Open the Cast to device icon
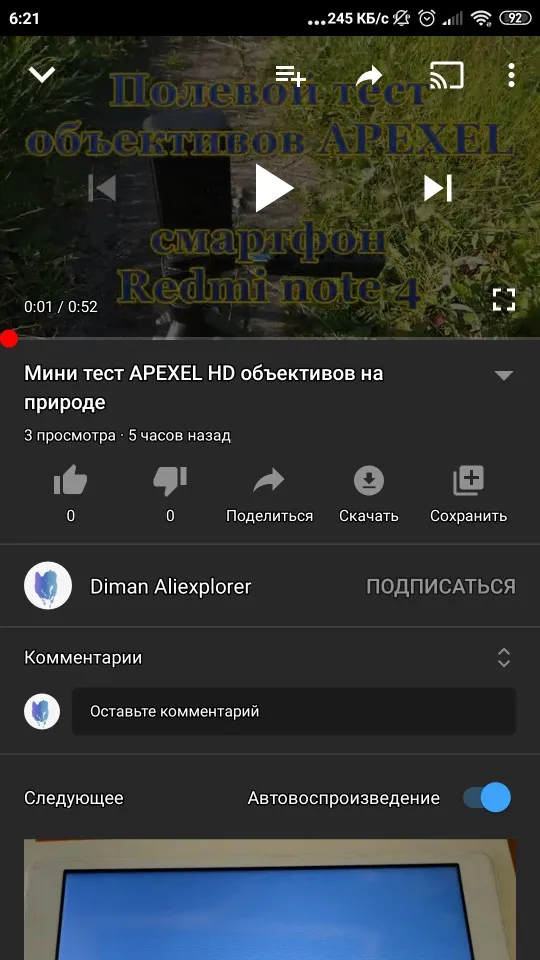540x960 pixels. coord(447,75)
